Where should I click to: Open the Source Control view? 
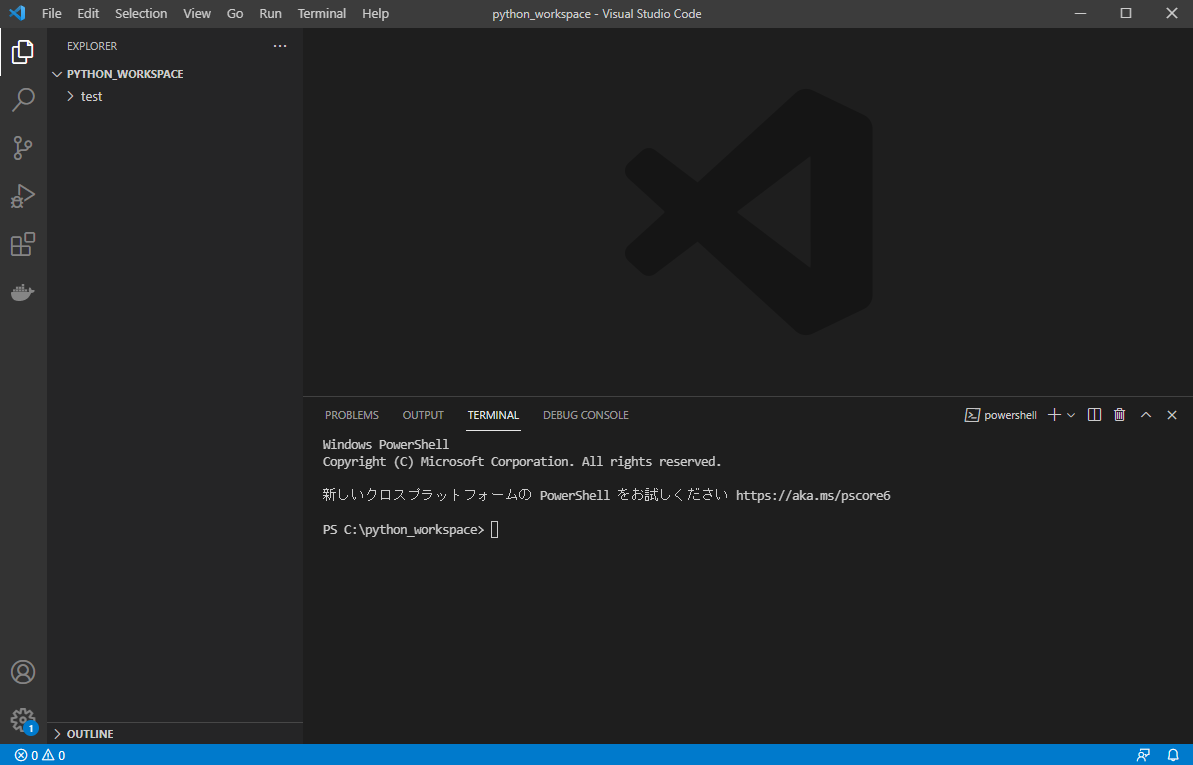[x=23, y=148]
